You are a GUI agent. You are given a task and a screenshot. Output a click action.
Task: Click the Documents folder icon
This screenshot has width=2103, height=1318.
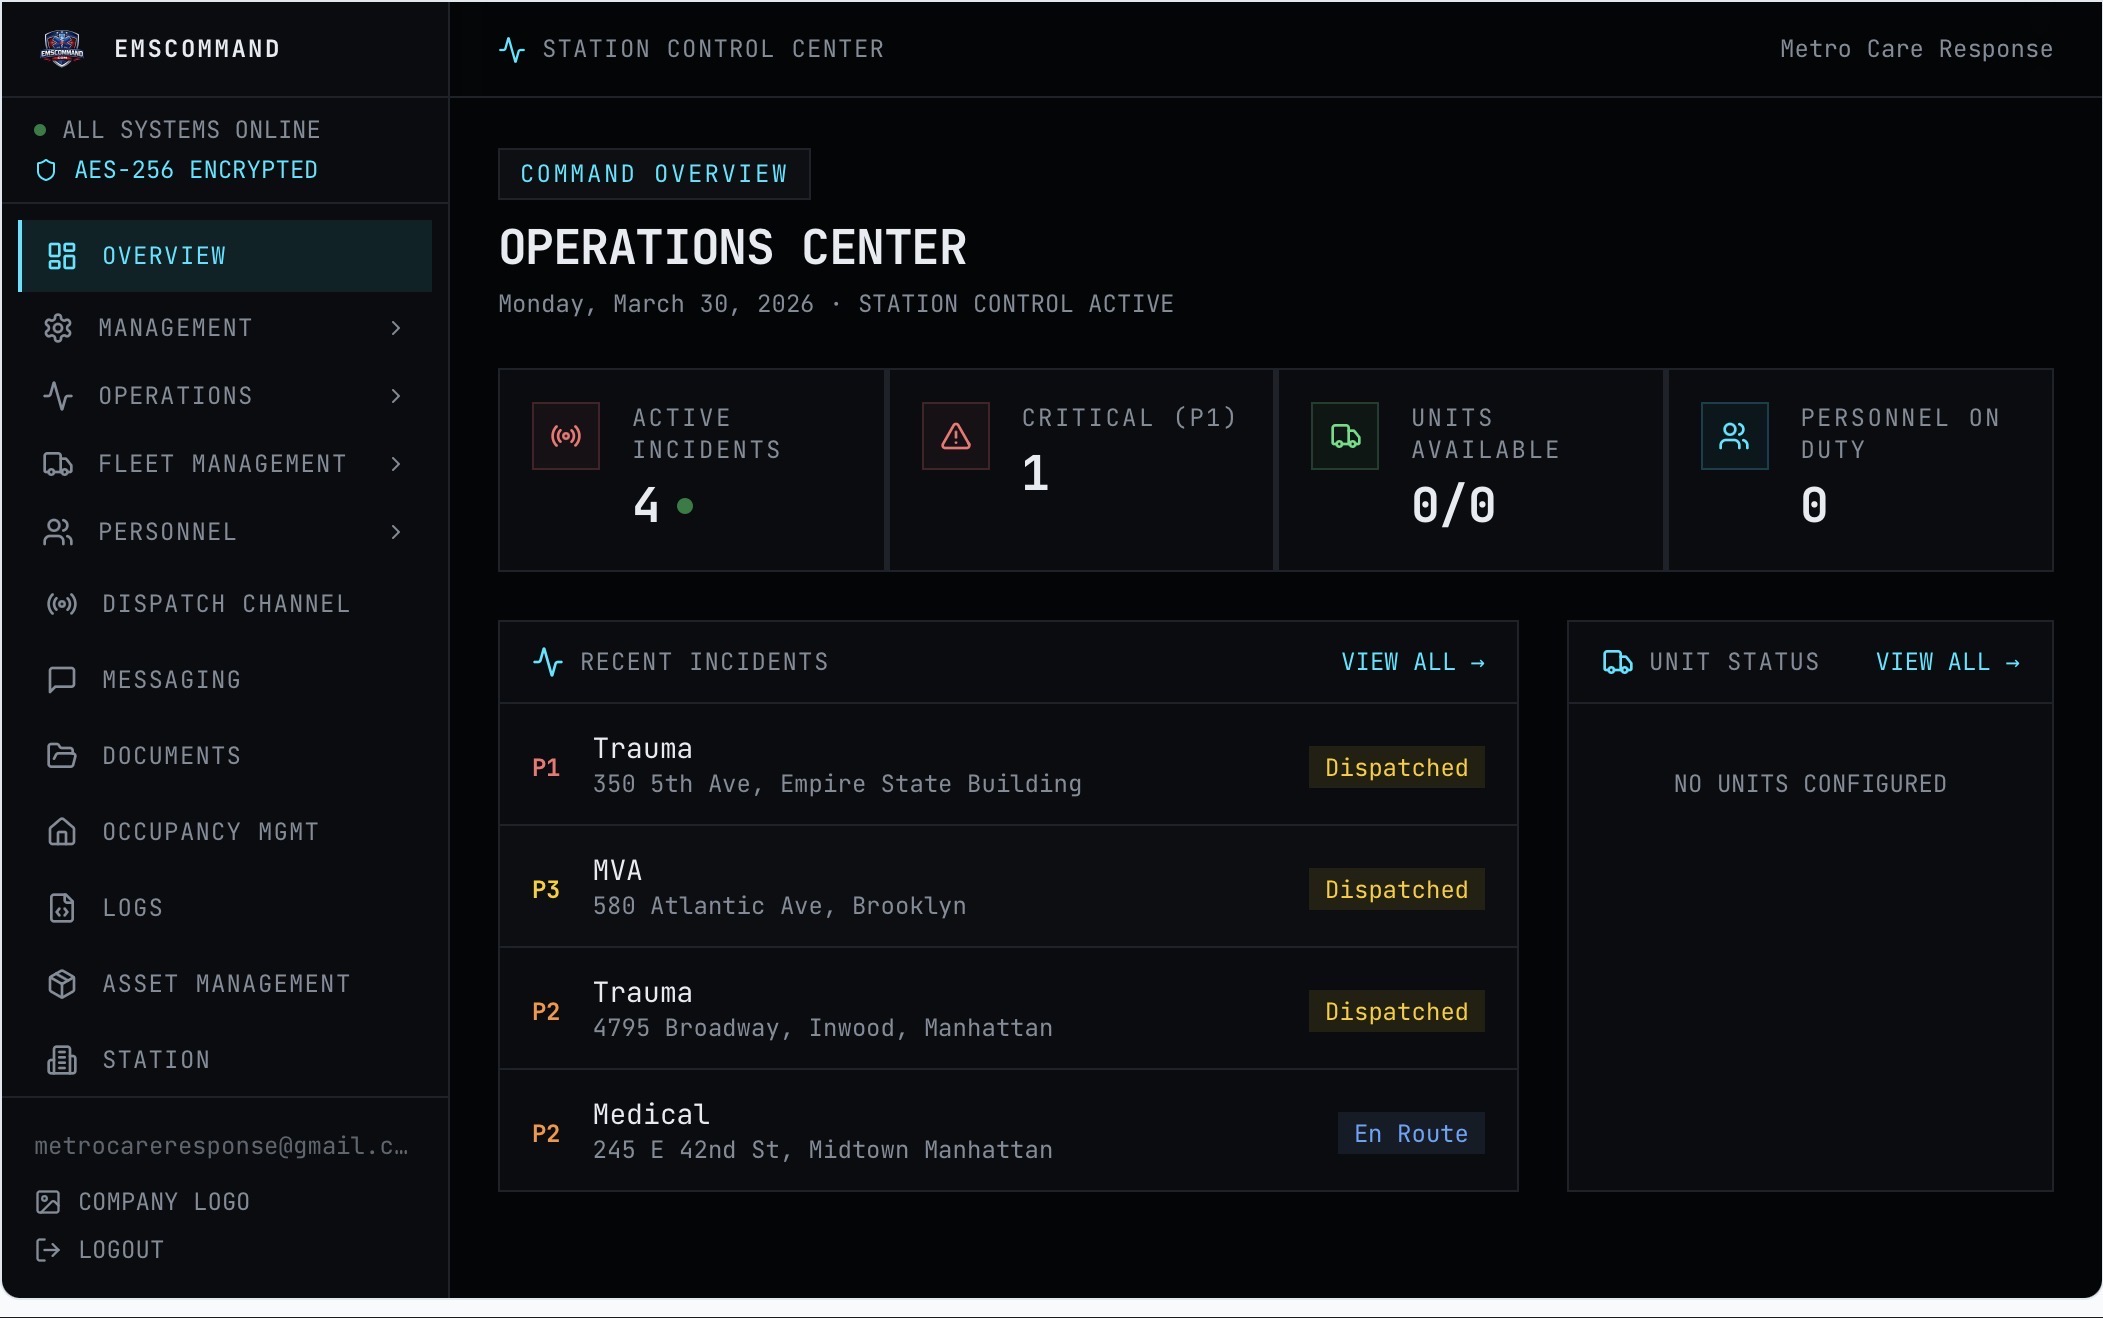point(60,756)
